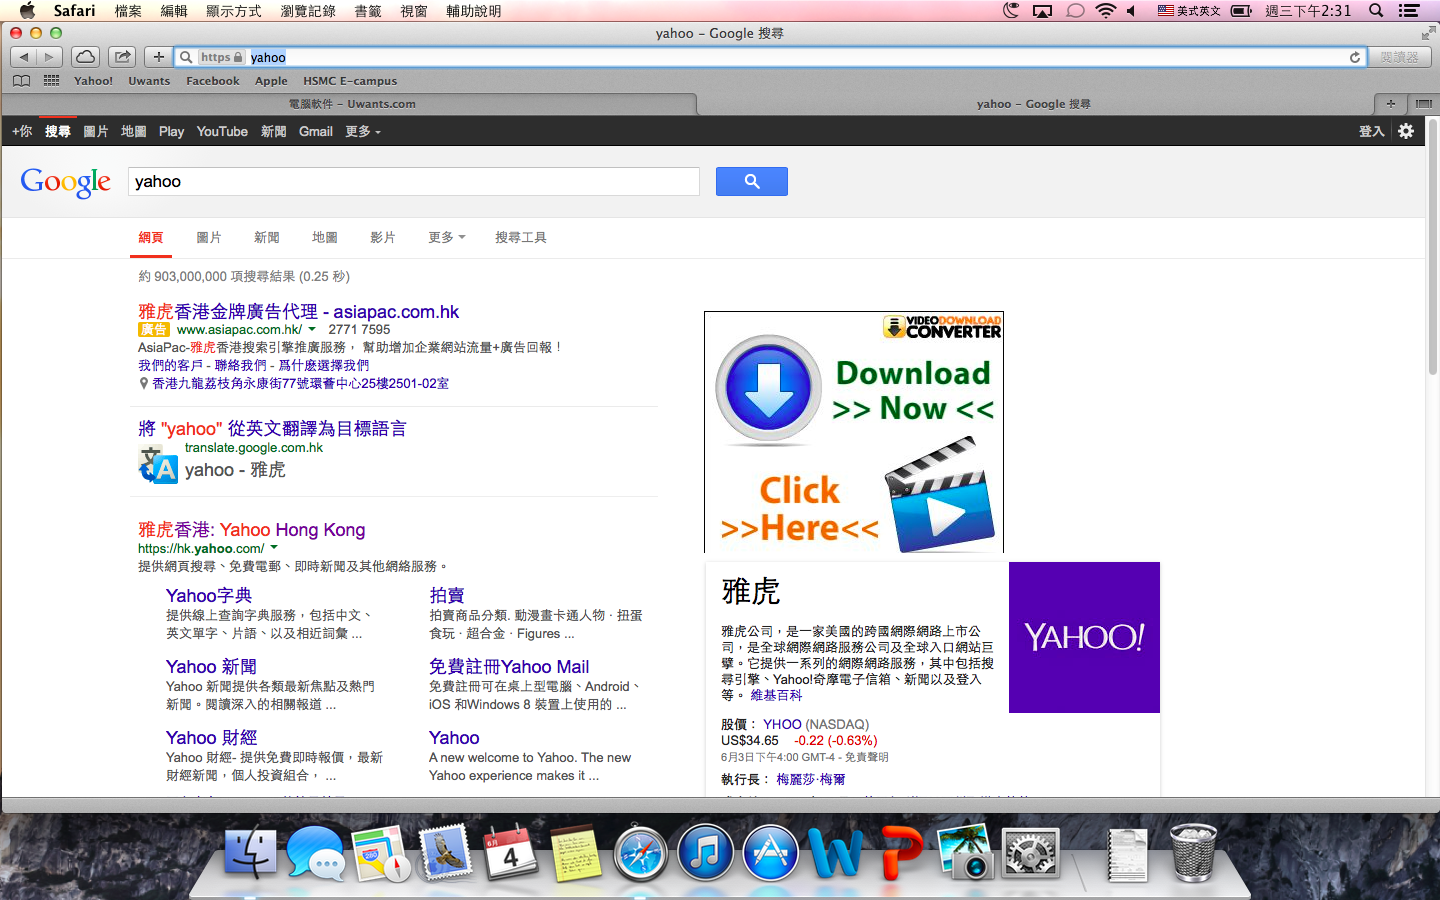Image resolution: width=1440 pixels, height=900 pixels.
Task: Open Google settings gear icon
Action: click(1406, 131)
